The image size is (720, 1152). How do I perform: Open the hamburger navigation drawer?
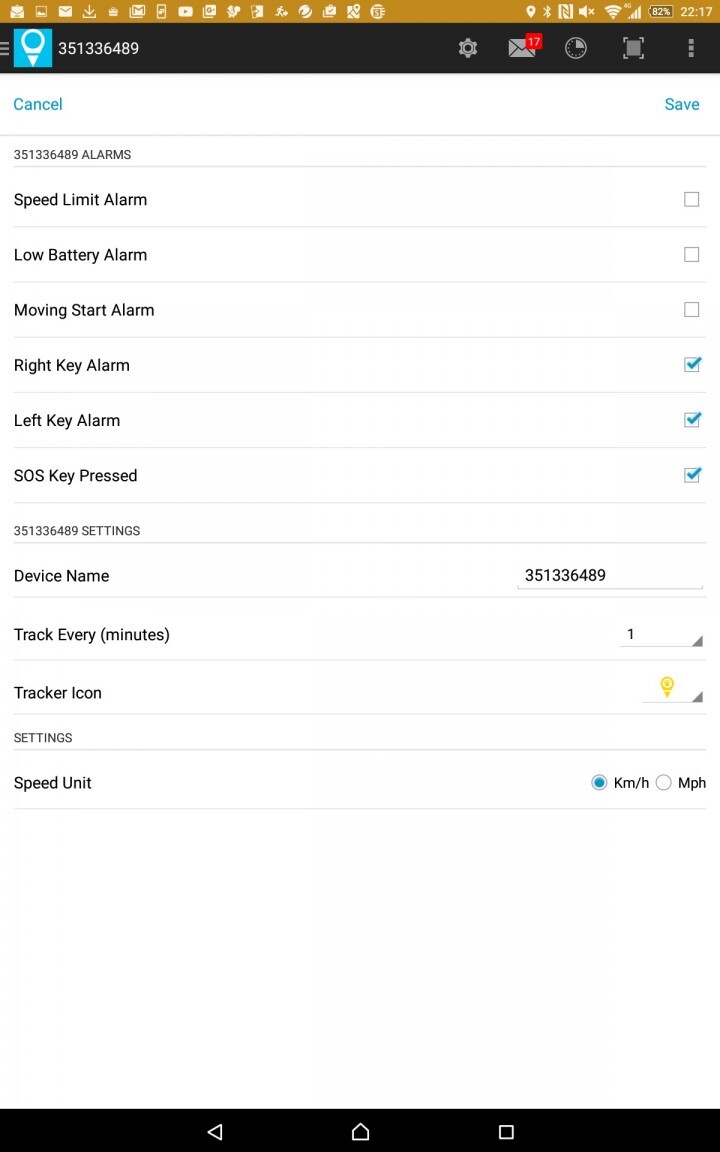coord(5,48)
